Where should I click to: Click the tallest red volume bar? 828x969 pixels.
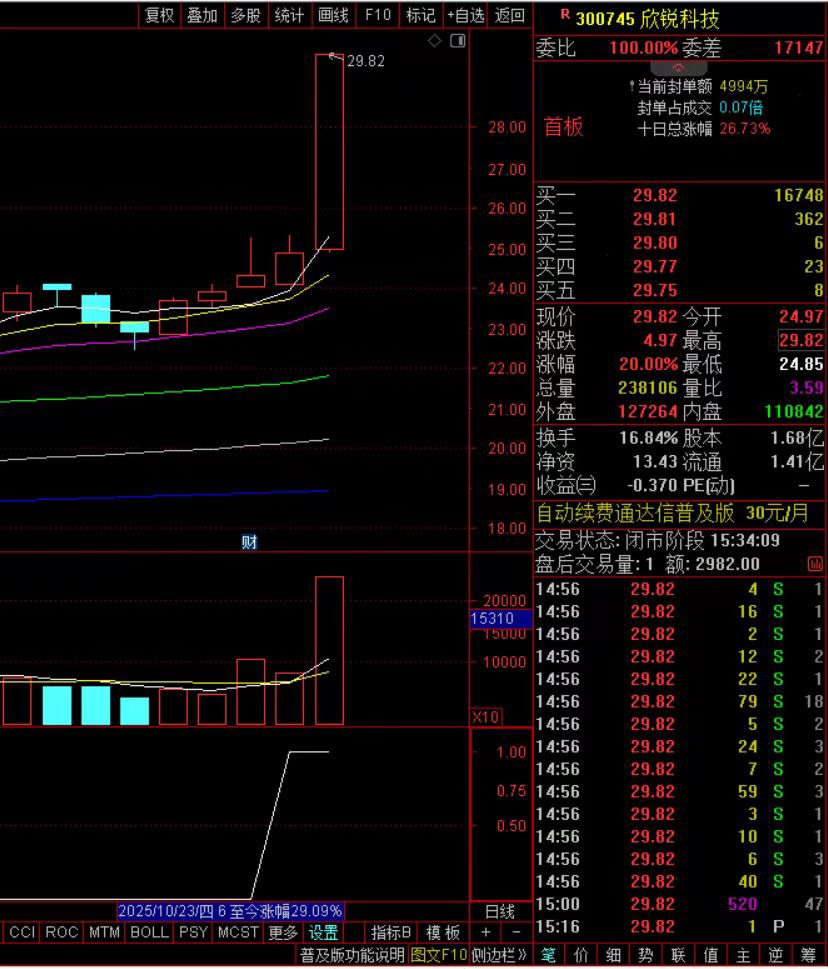click(329, 650)
